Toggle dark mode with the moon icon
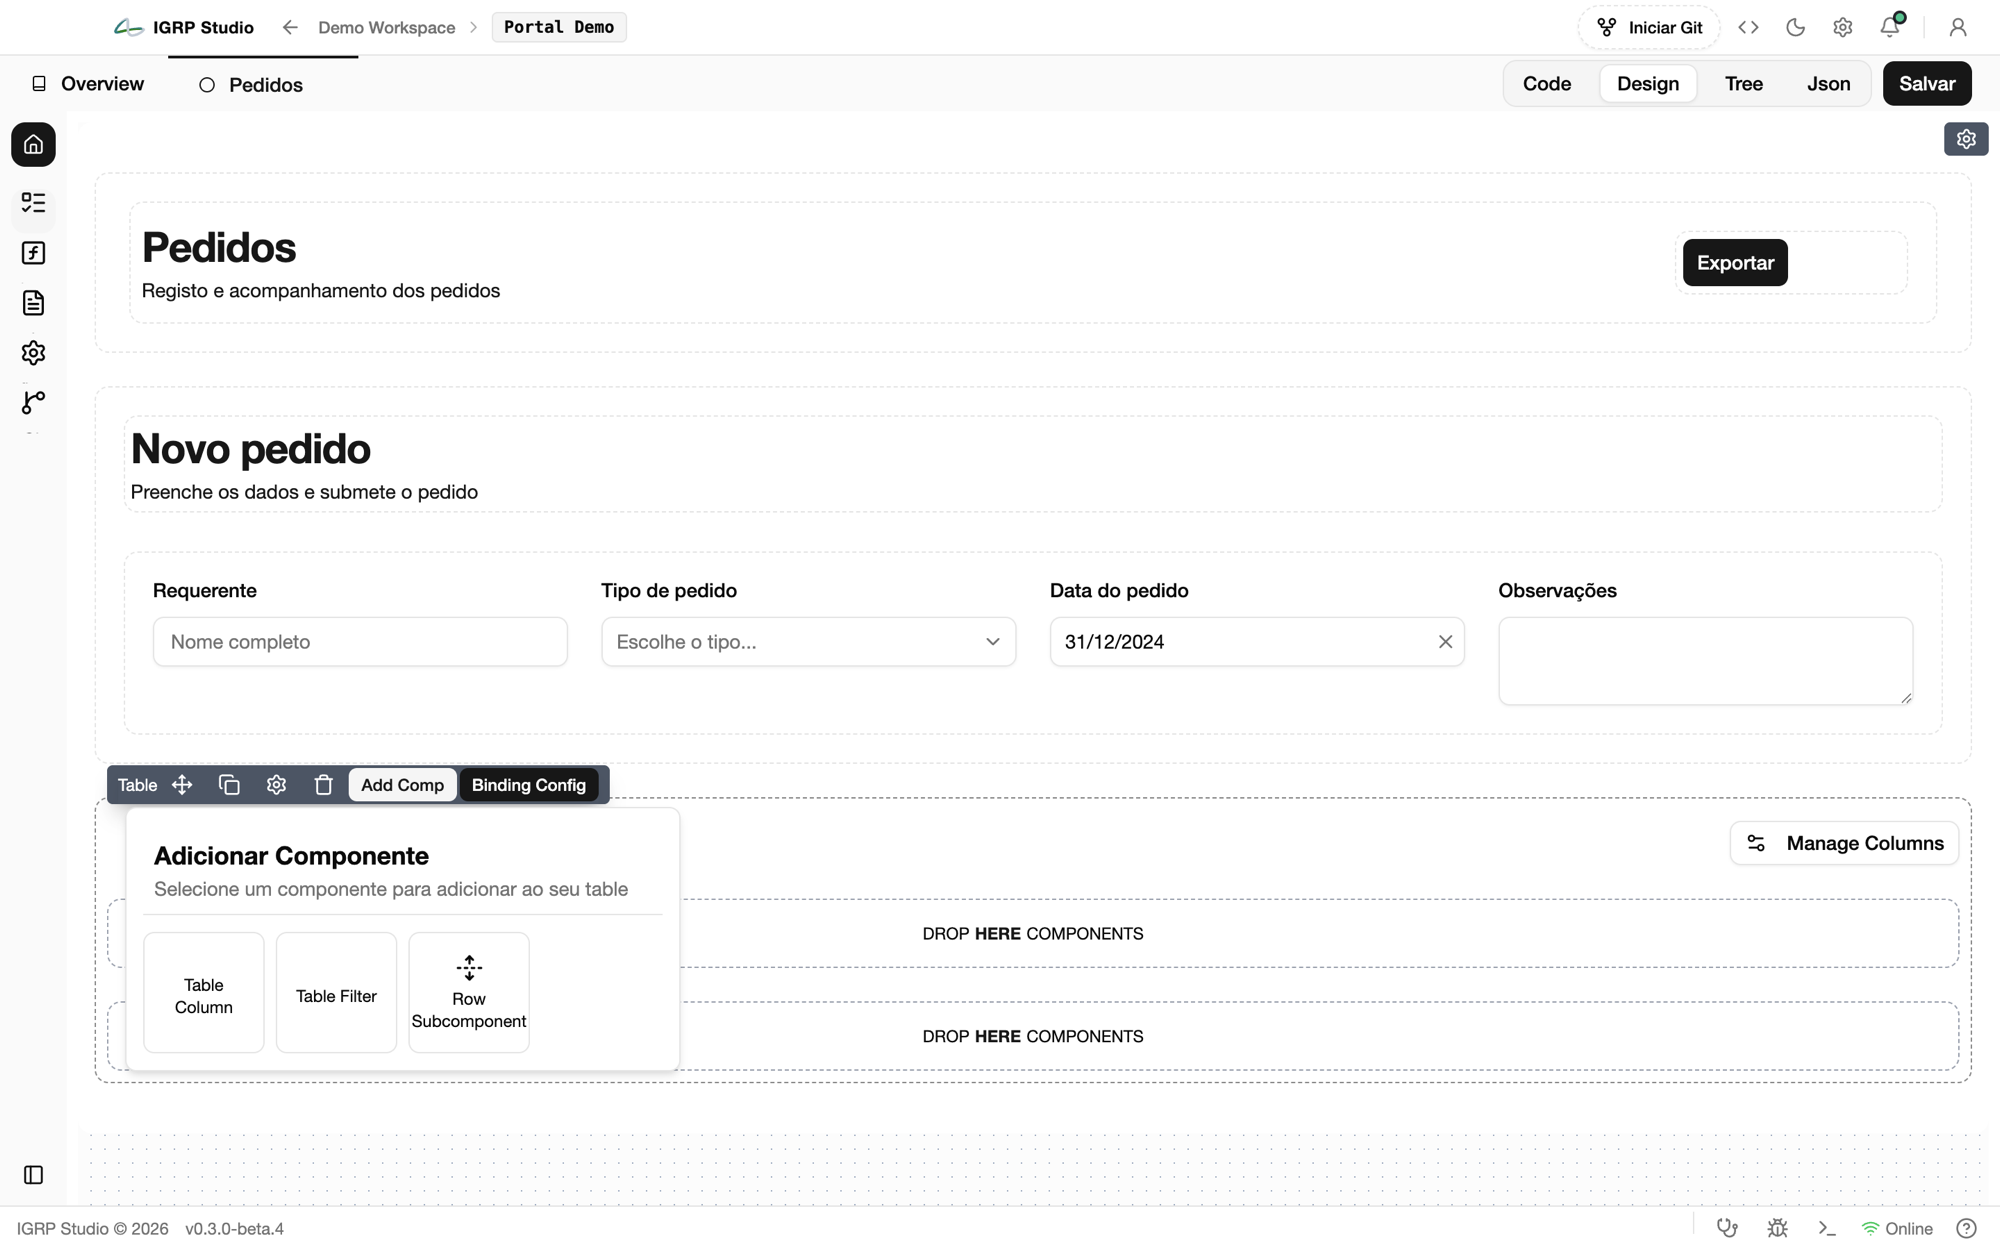Screen dimensions: 2000x1250 tap(1795, 27)
